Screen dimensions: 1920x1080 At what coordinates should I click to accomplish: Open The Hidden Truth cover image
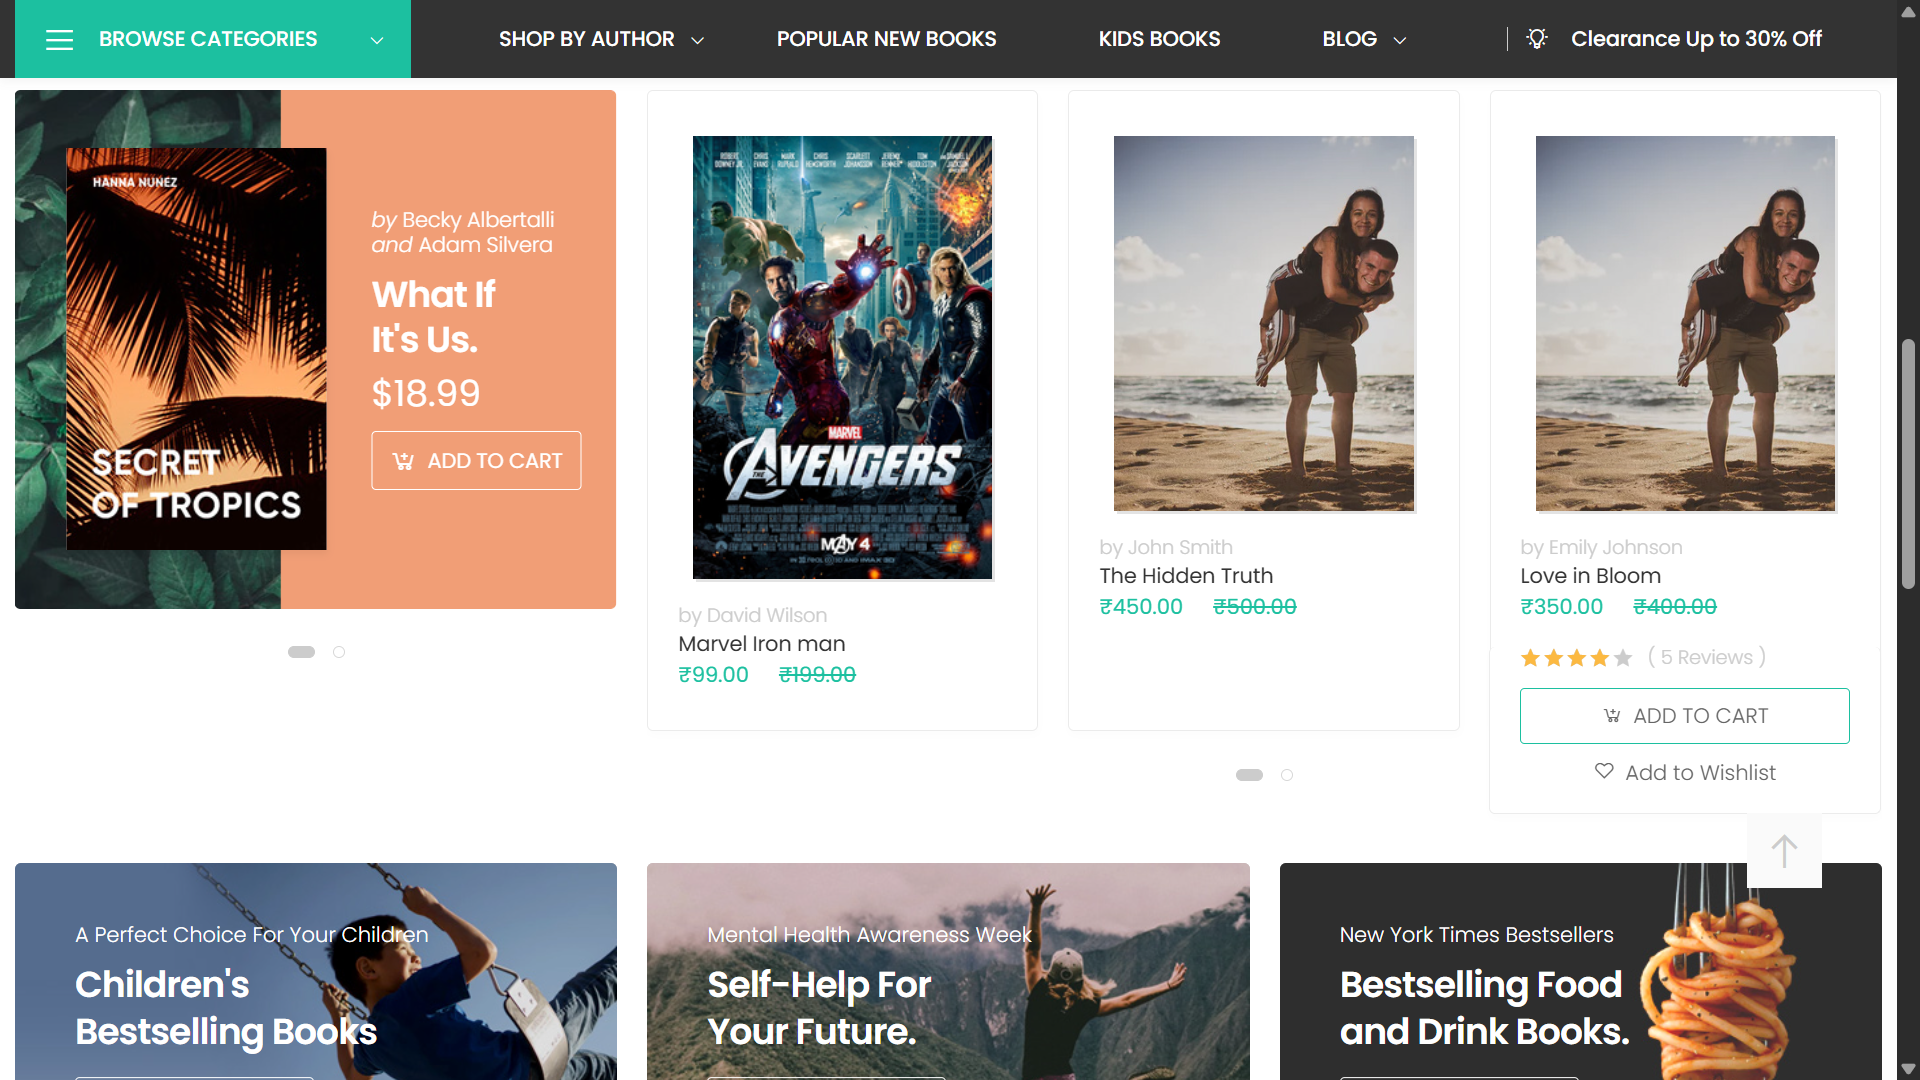(x=1264, y=323)
